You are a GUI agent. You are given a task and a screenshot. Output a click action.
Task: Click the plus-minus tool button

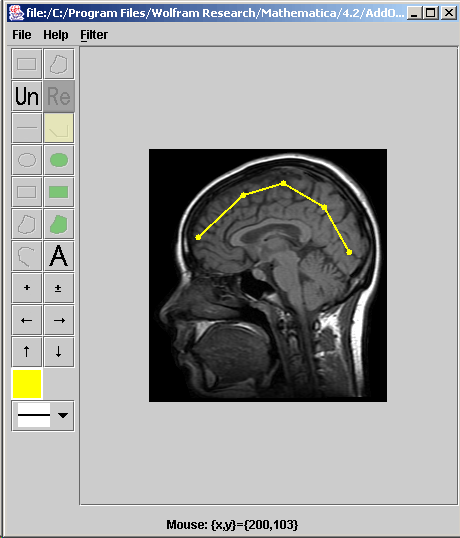(x=59, y=288)
